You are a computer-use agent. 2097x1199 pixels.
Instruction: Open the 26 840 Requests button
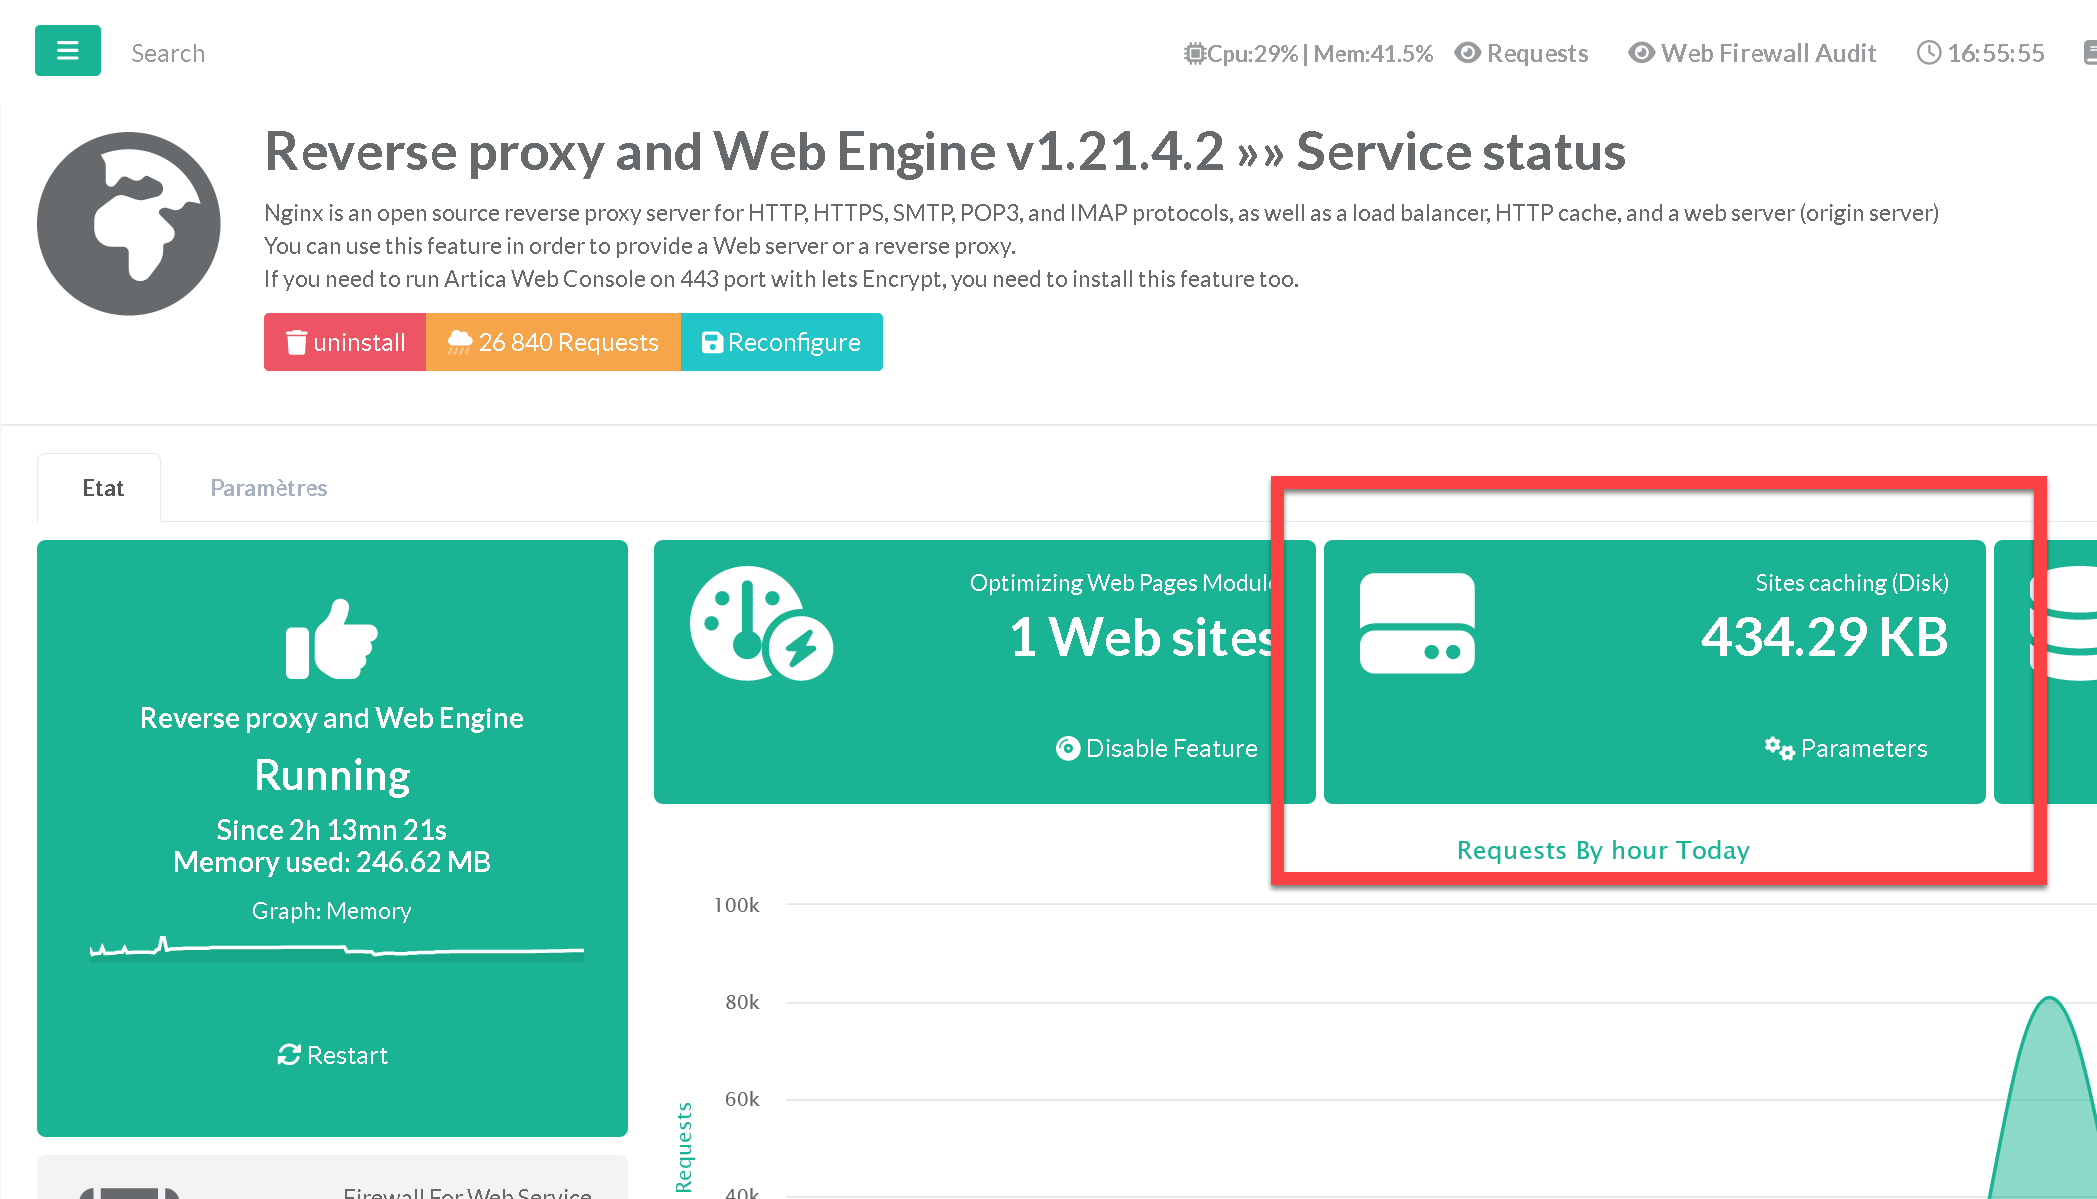(553, 342)
